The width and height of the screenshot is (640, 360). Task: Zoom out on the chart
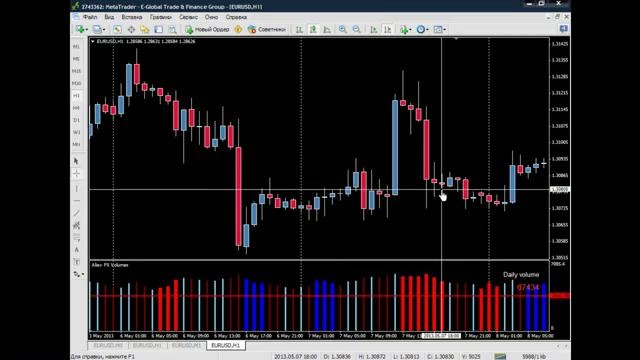point(356,29)
